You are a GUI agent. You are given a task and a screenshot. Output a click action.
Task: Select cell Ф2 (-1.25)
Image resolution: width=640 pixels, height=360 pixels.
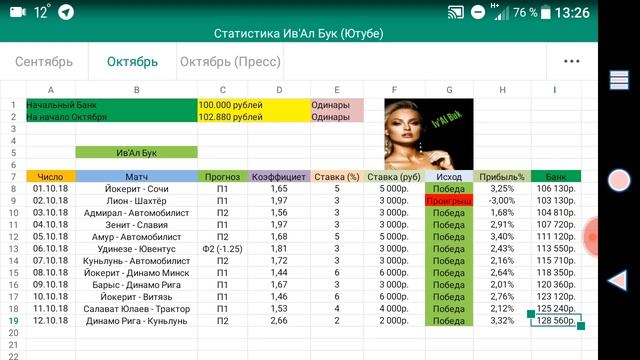tap(222, 249)
